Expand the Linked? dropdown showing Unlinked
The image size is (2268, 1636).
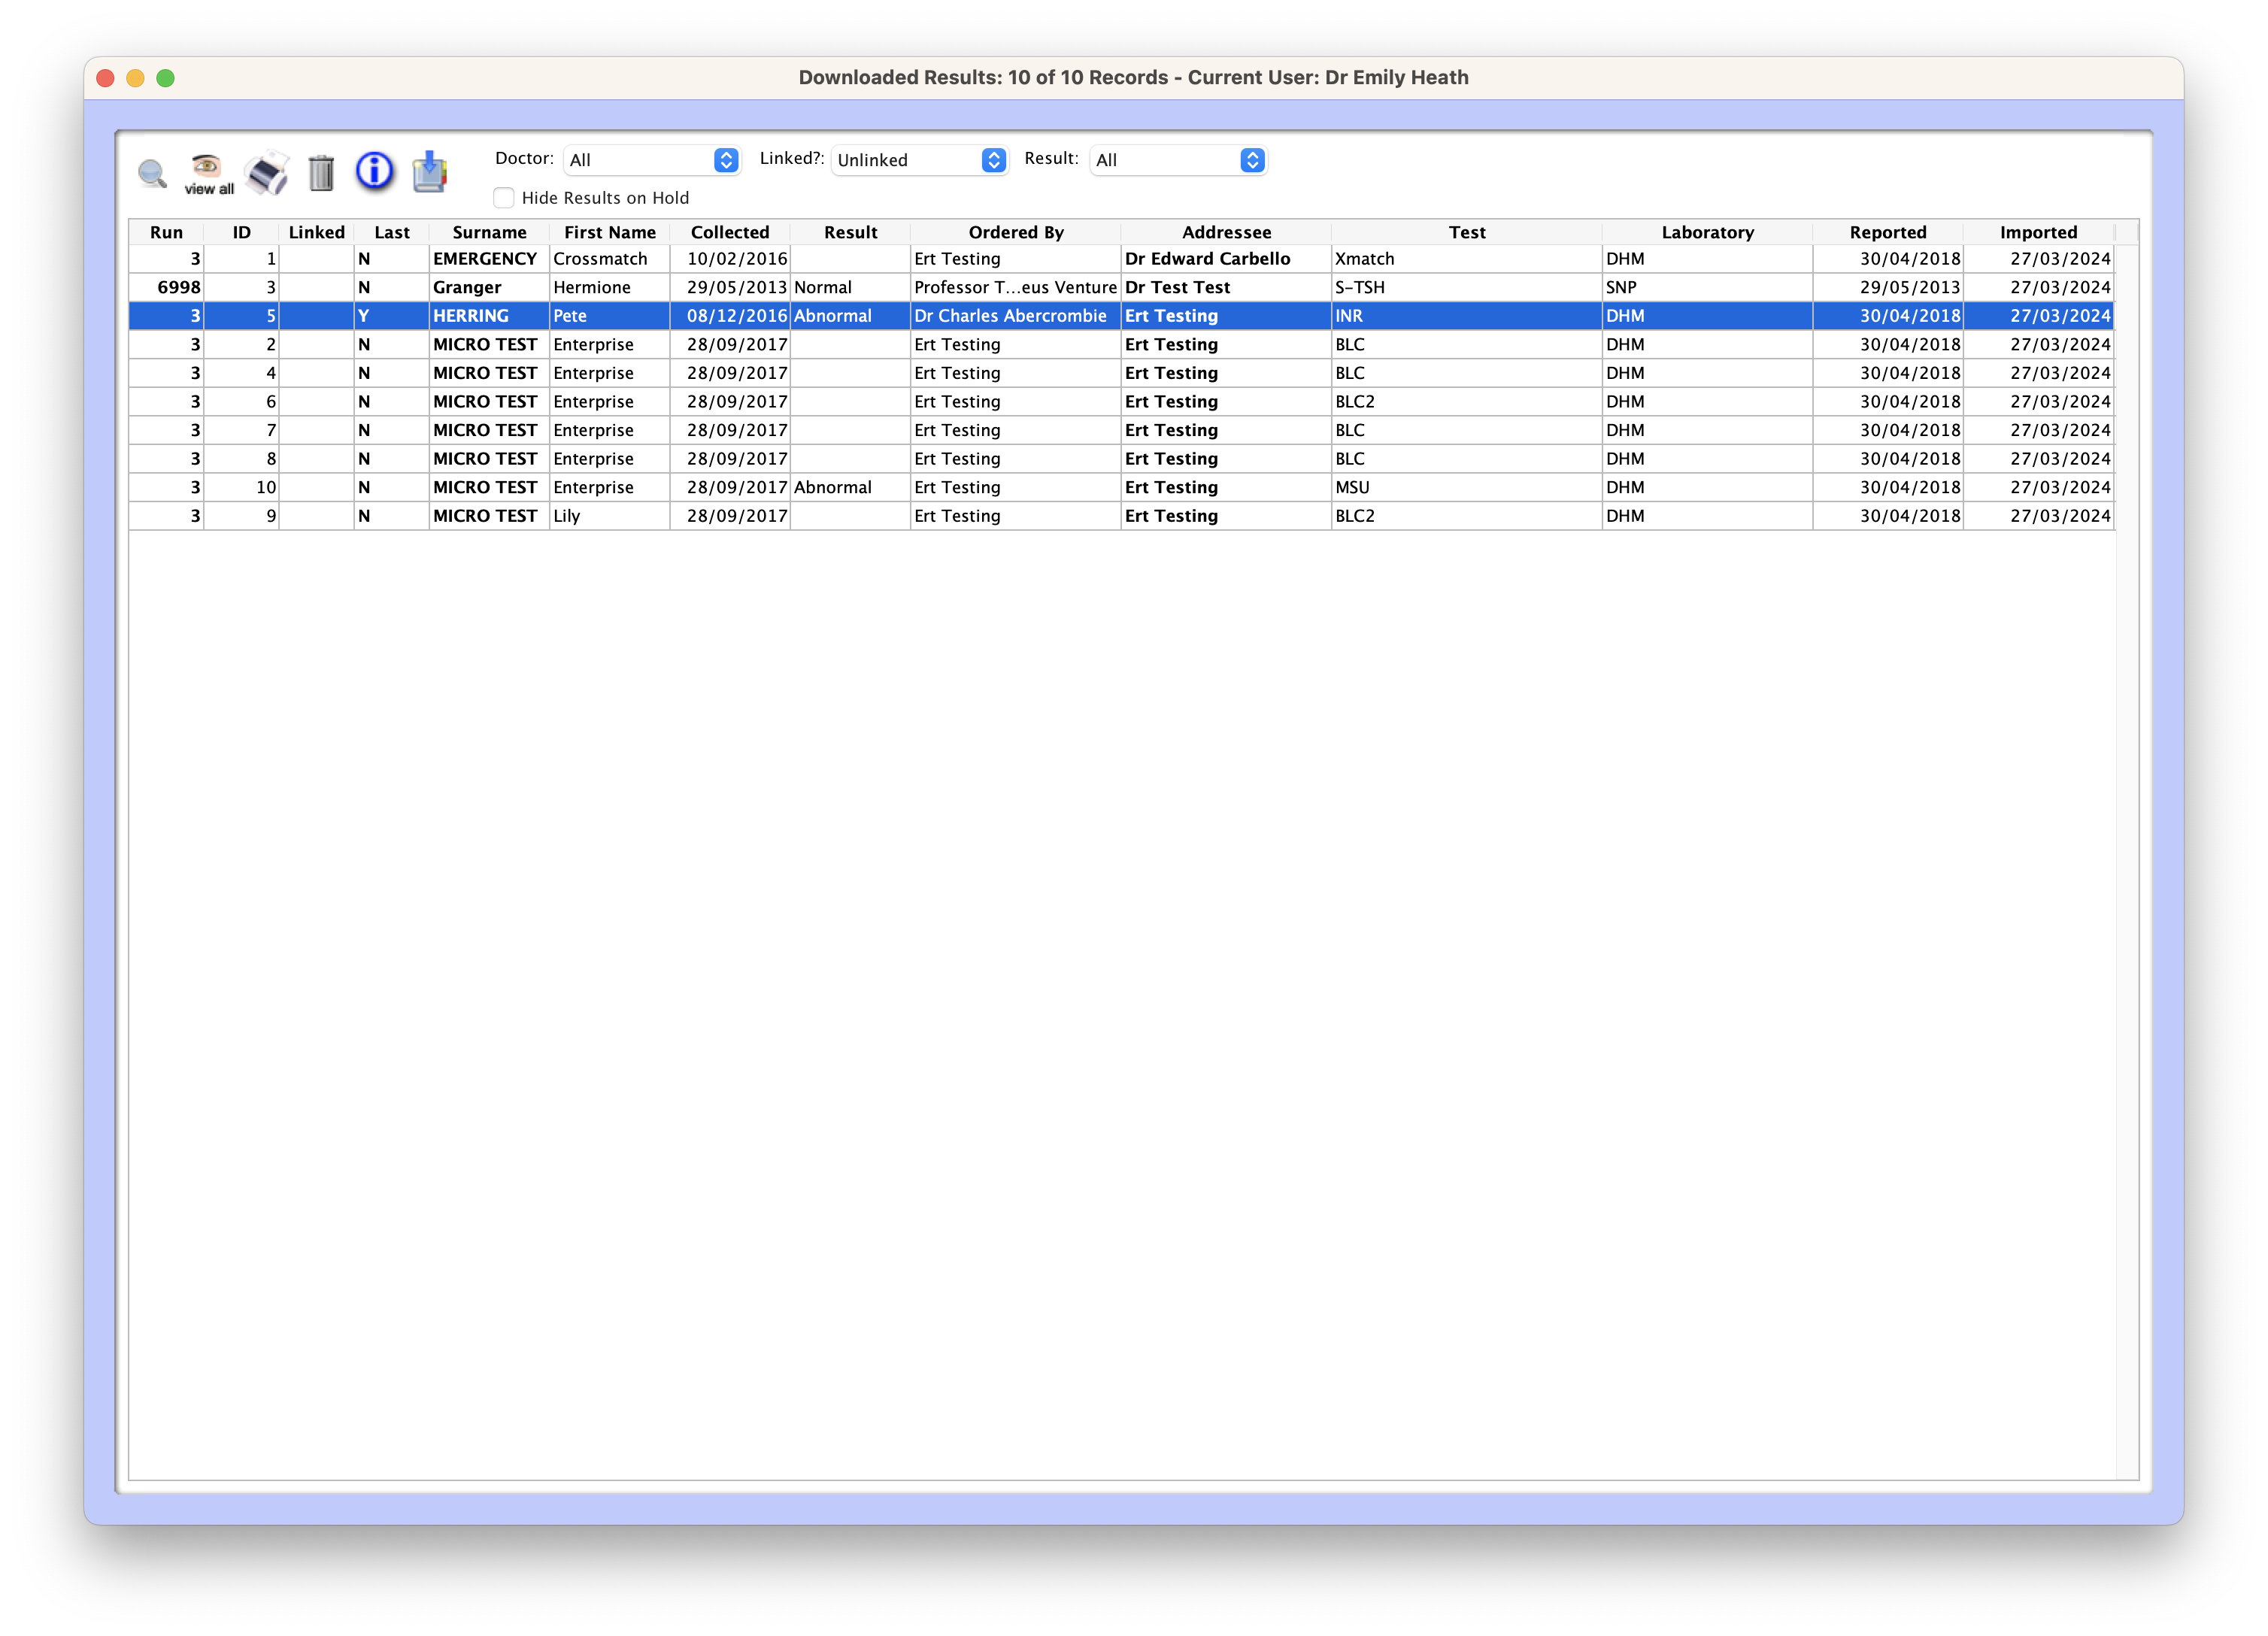(919, 160)
